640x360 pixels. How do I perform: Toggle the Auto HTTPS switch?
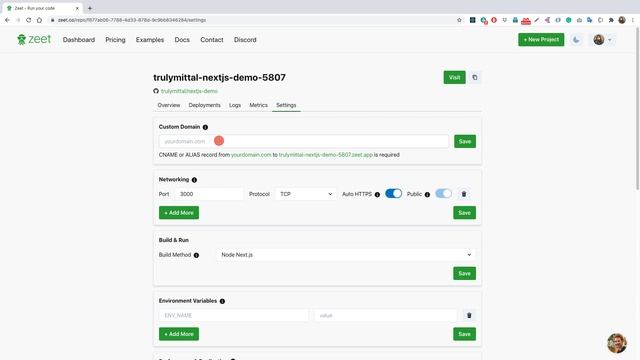[x=393, y=193]
